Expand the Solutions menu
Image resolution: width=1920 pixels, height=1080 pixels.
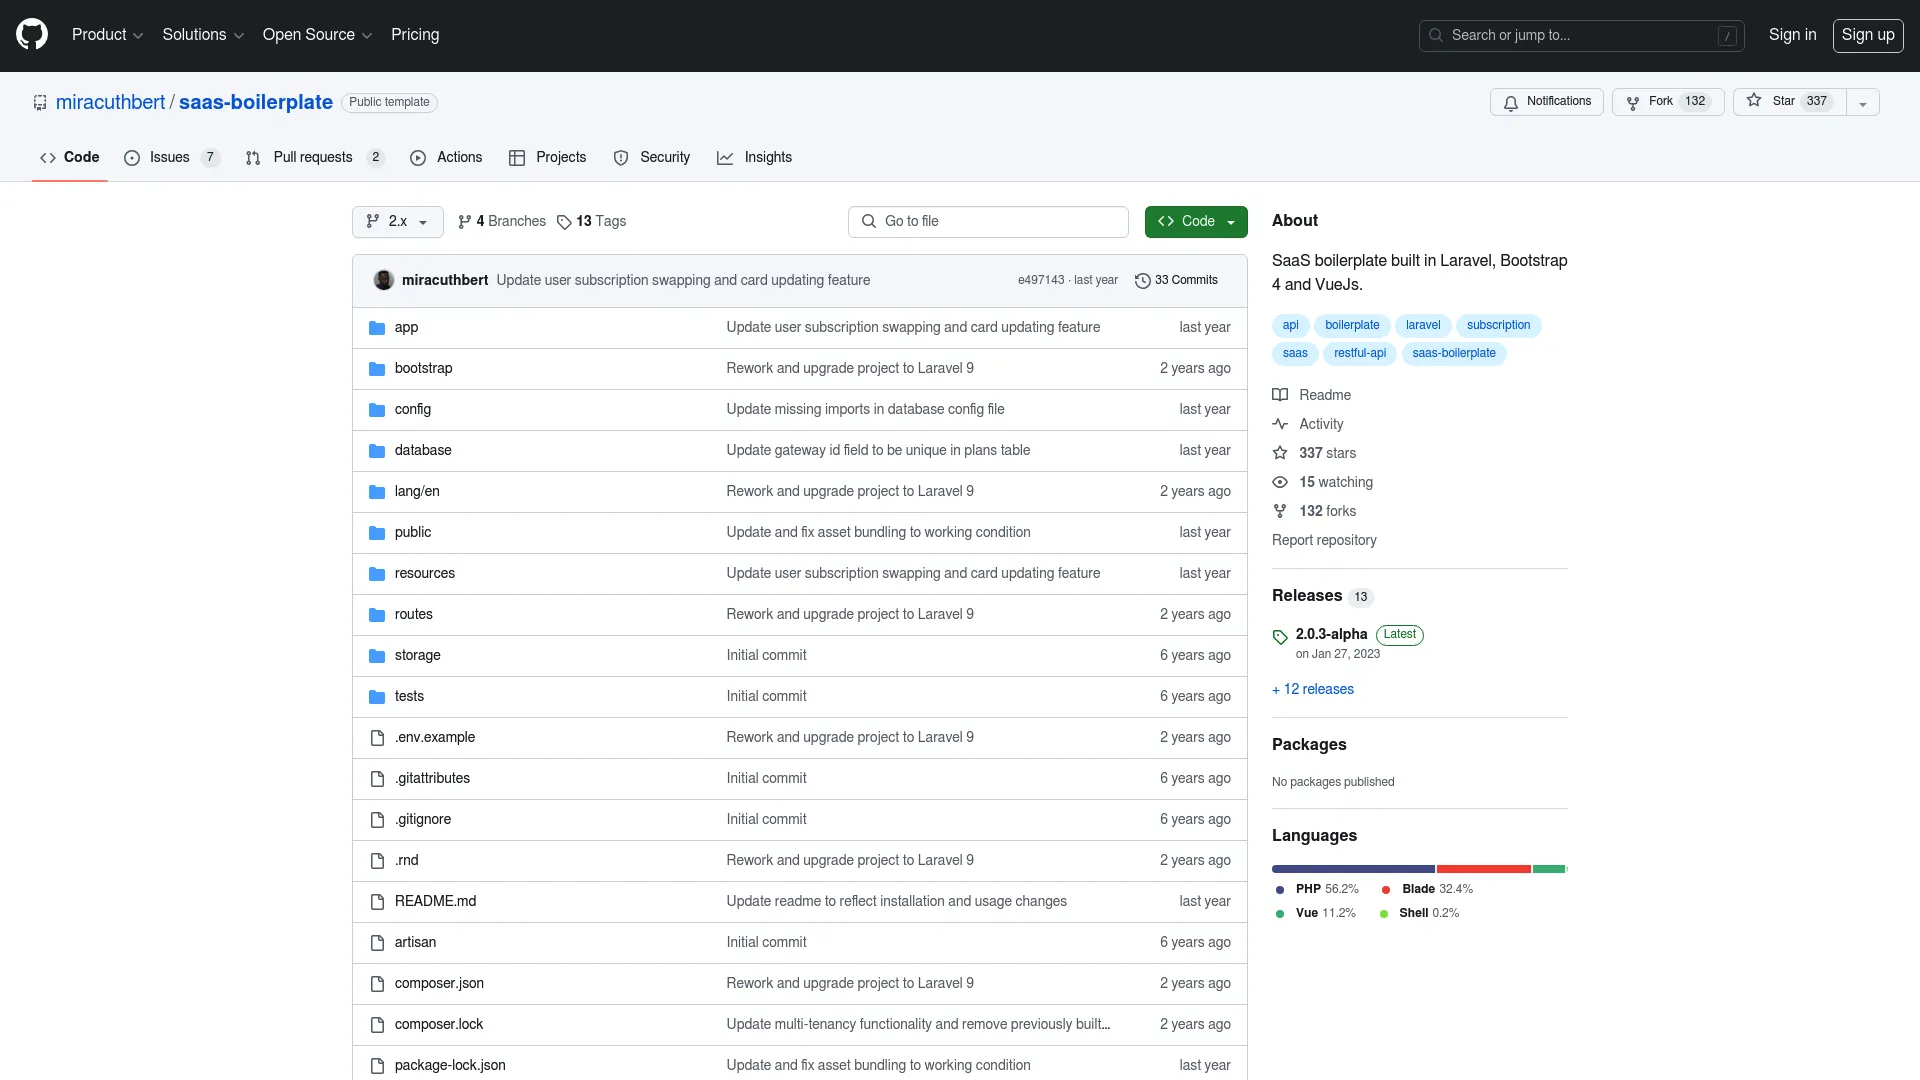coord(203,35)
